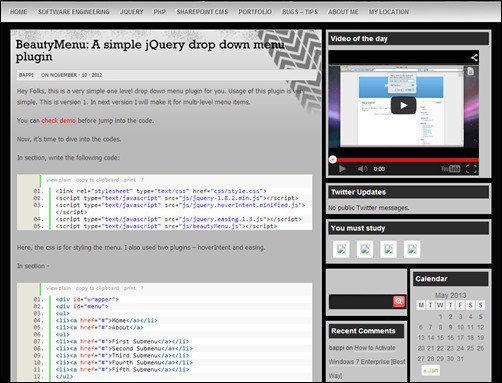Open the PHP menu item

[160, 12]
